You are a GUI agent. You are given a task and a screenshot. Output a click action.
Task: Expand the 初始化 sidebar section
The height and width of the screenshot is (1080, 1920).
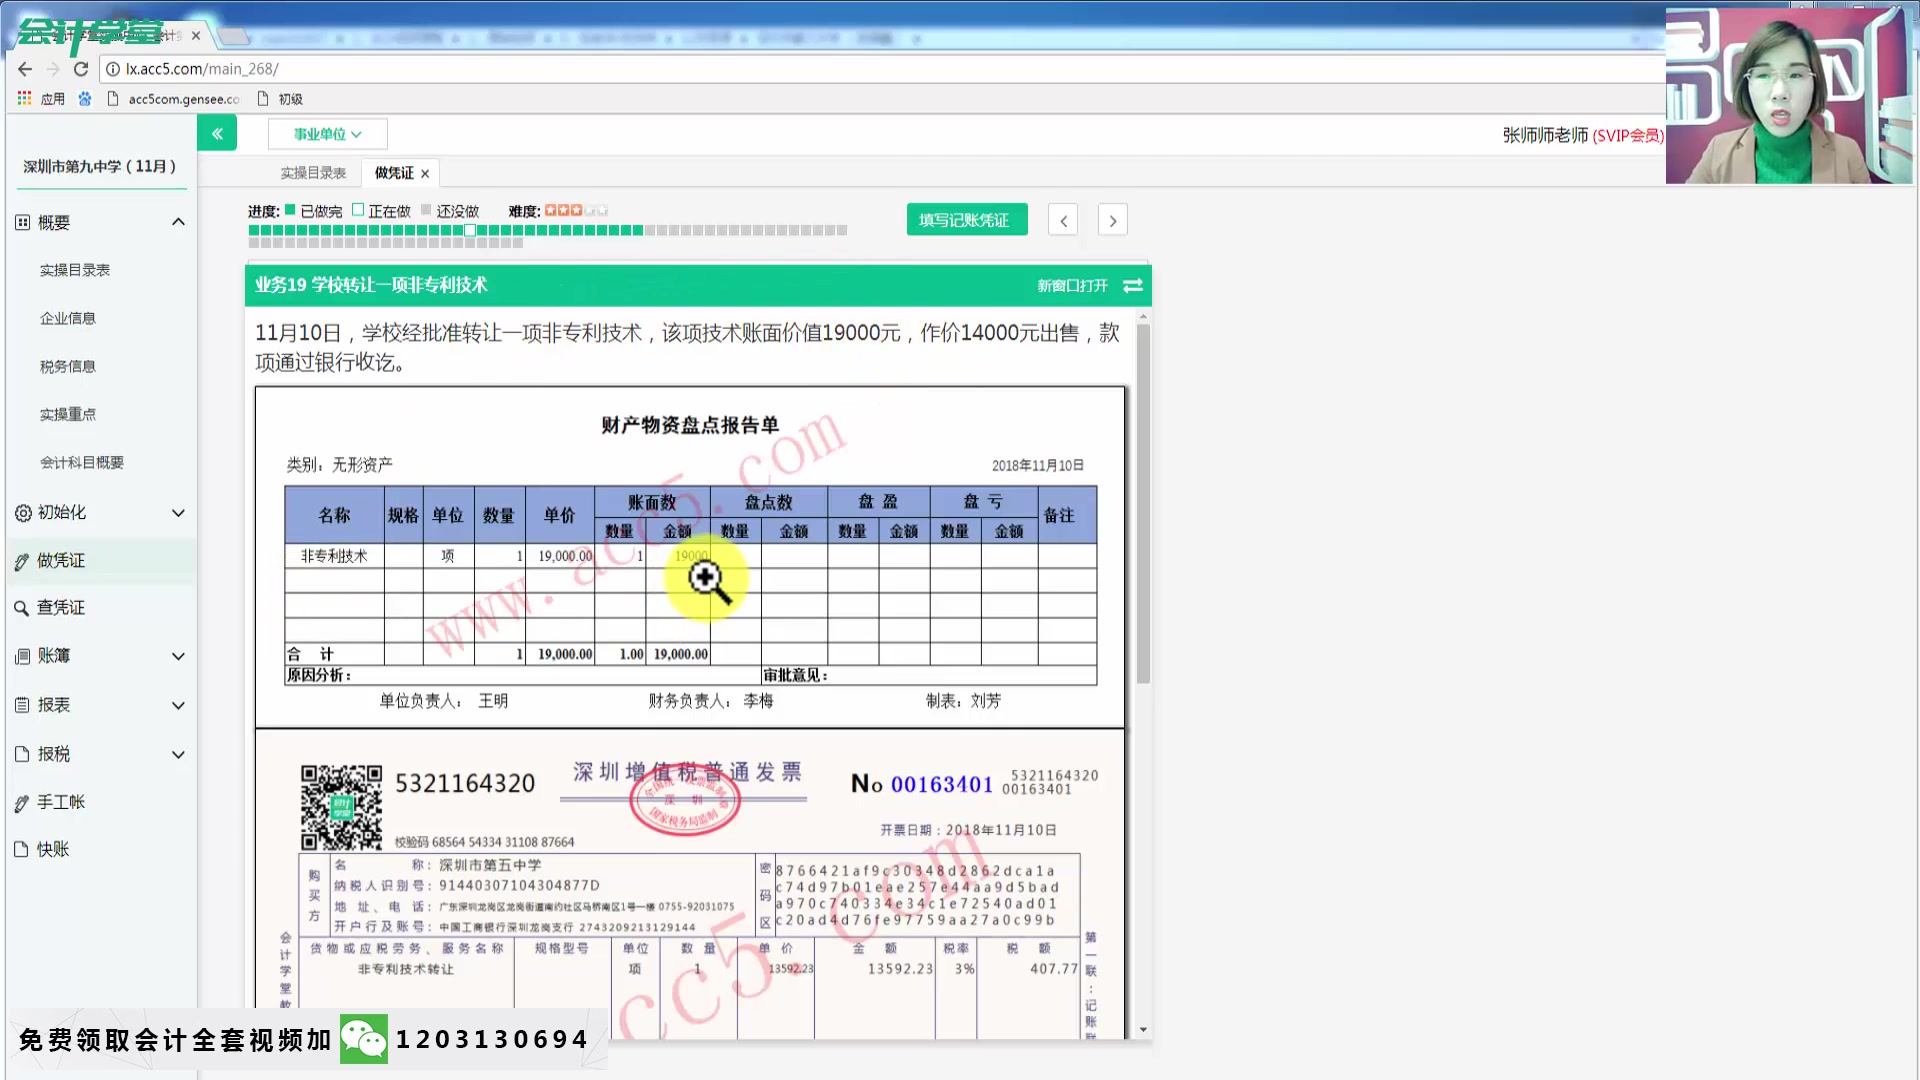(x=178, y=513)
